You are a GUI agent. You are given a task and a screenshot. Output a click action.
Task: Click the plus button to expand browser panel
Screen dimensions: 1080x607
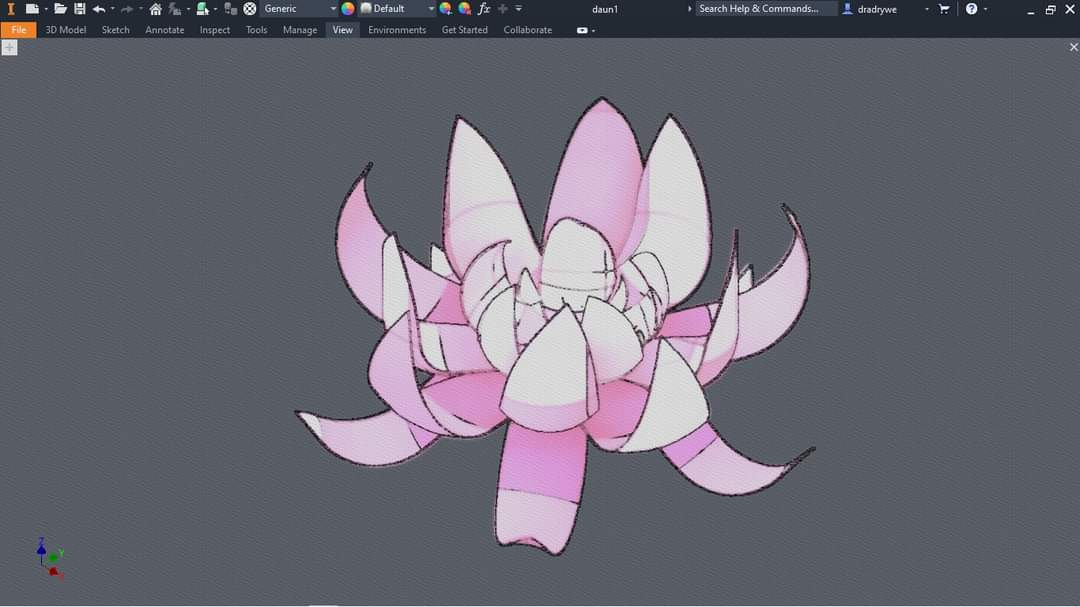coord(9,47)
